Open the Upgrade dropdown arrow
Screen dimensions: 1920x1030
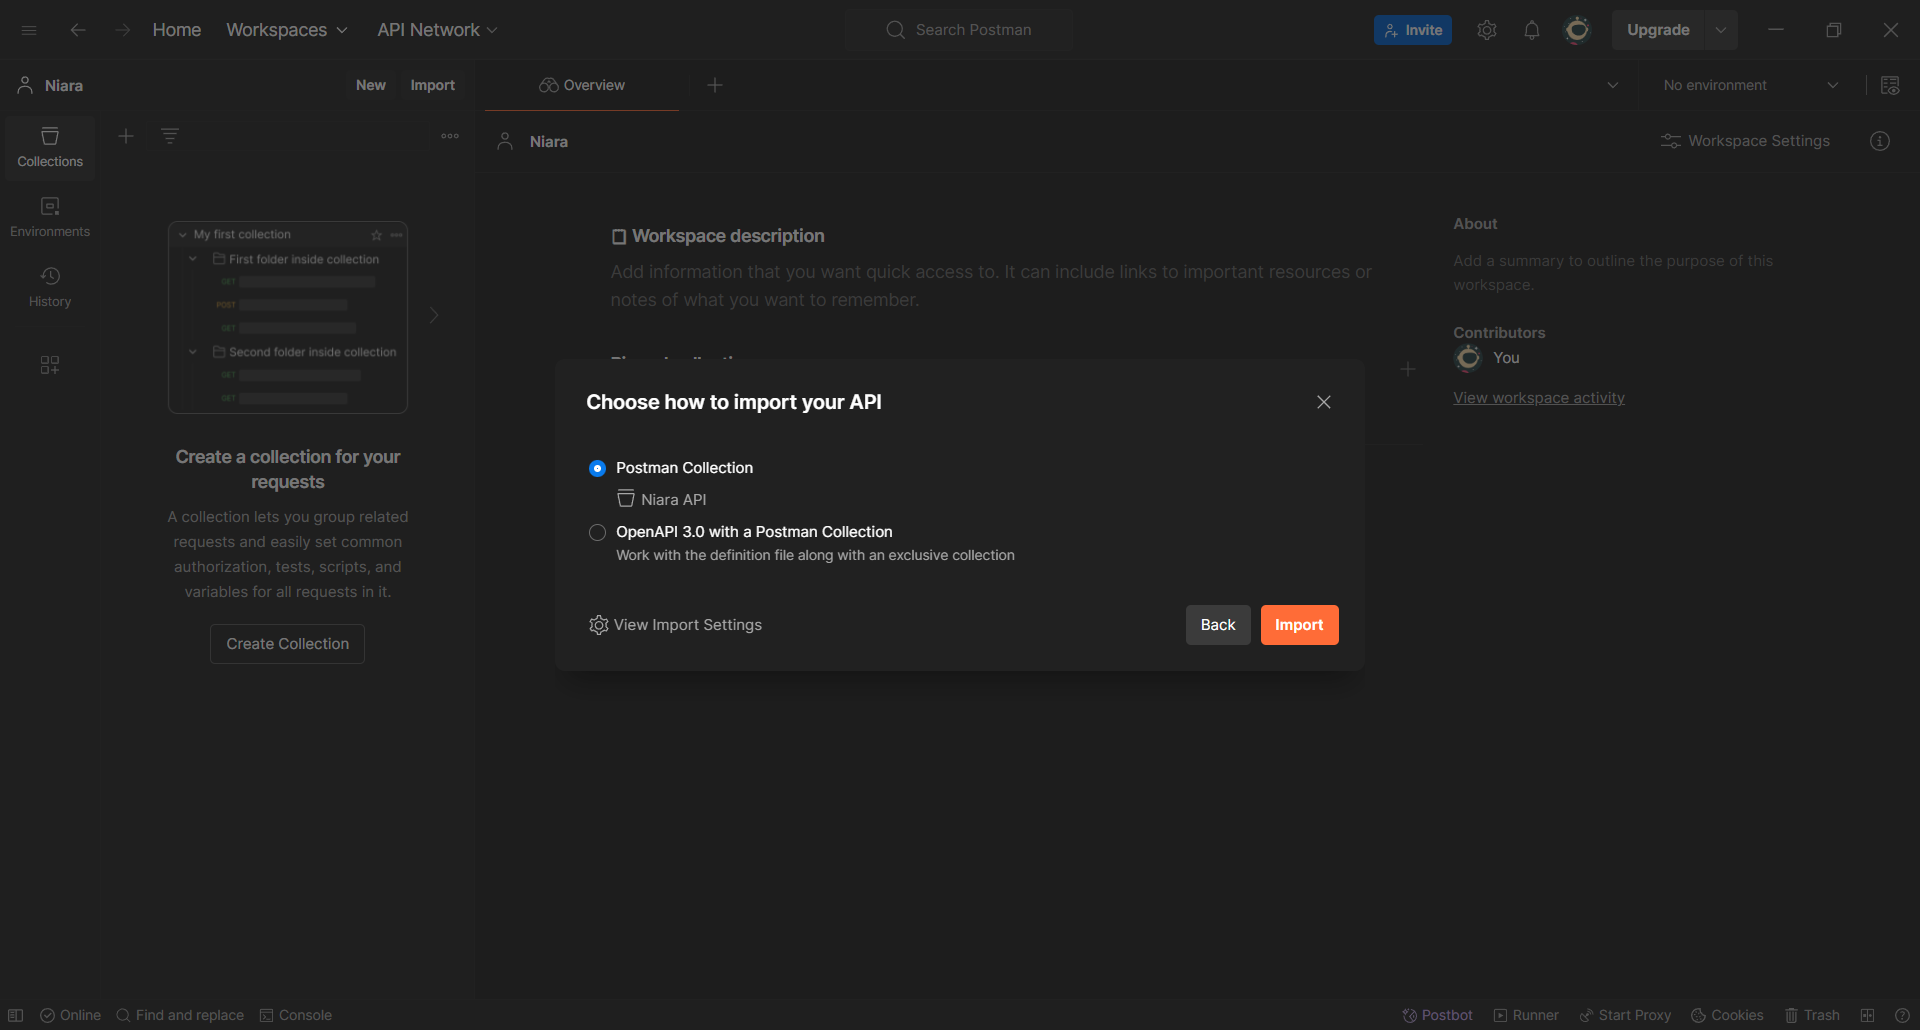[1721, 30]
